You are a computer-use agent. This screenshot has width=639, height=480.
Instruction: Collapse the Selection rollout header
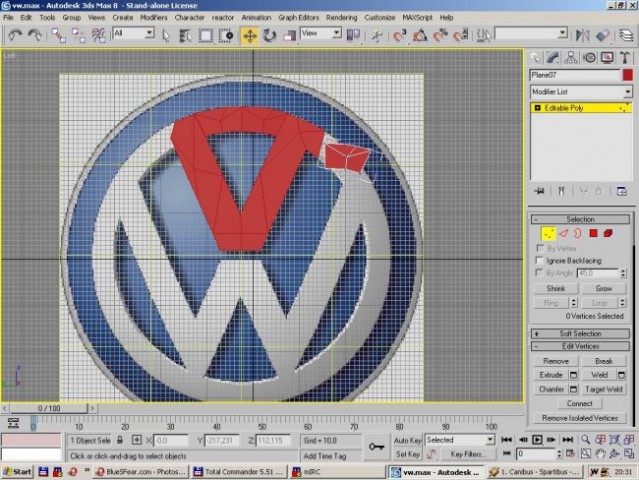point(580,219)
